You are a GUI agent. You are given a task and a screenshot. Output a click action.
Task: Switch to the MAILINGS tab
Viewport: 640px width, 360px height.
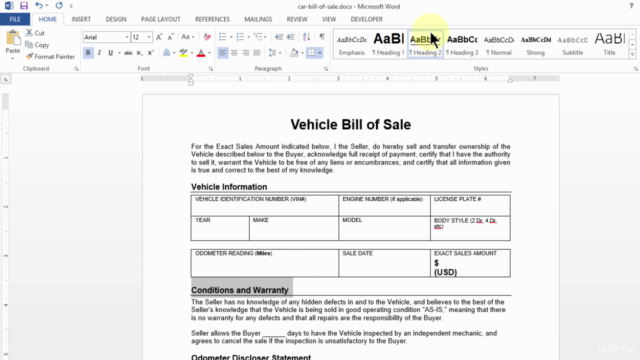pyautogui.click(x=258, y=19)
